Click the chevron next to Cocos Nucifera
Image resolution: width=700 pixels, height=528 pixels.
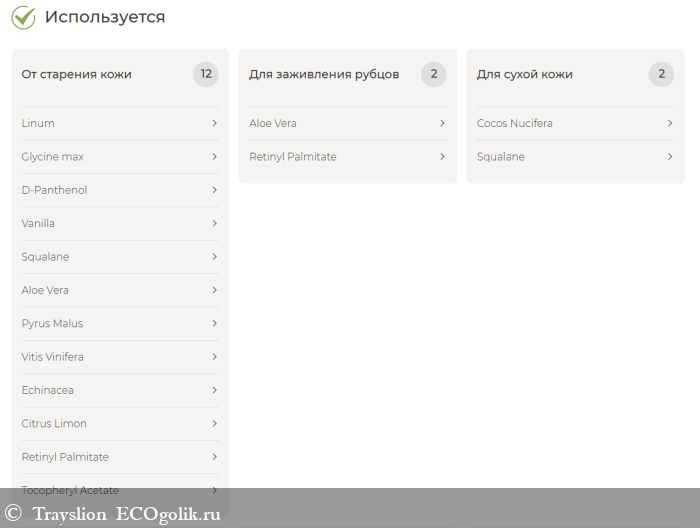pyautogui.click(x=670, y=123)
